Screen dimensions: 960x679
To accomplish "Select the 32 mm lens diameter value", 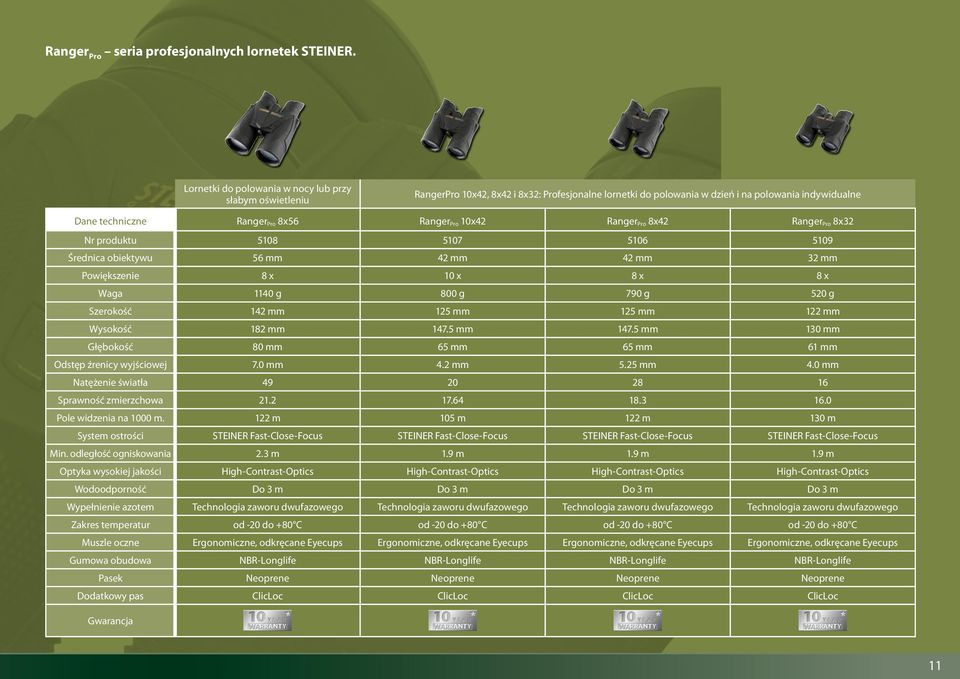I will click(x=822, y=258).
